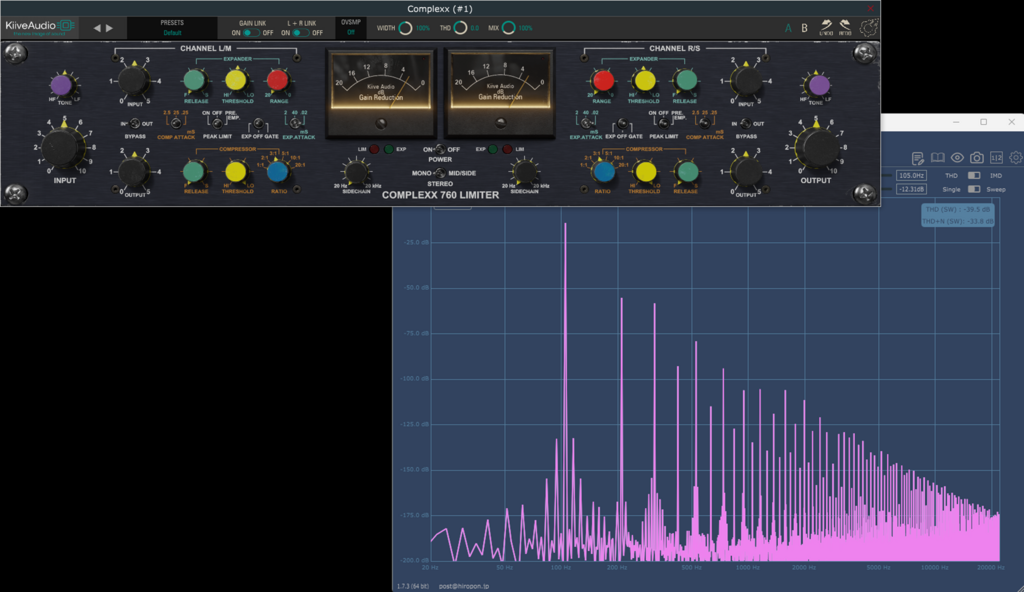
Task: Adjust the THD knob in top bar
Action: click(x=460, y=28)
